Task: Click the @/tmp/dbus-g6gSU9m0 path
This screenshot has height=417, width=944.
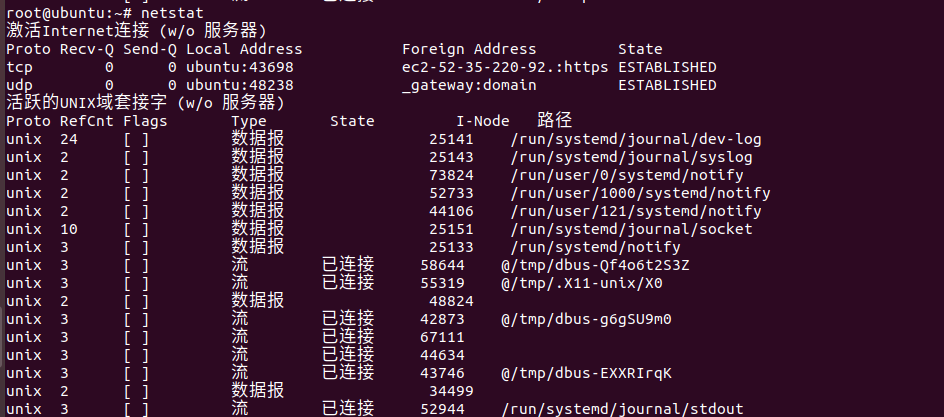Action: pyautogui.click(x=586, y=320)
